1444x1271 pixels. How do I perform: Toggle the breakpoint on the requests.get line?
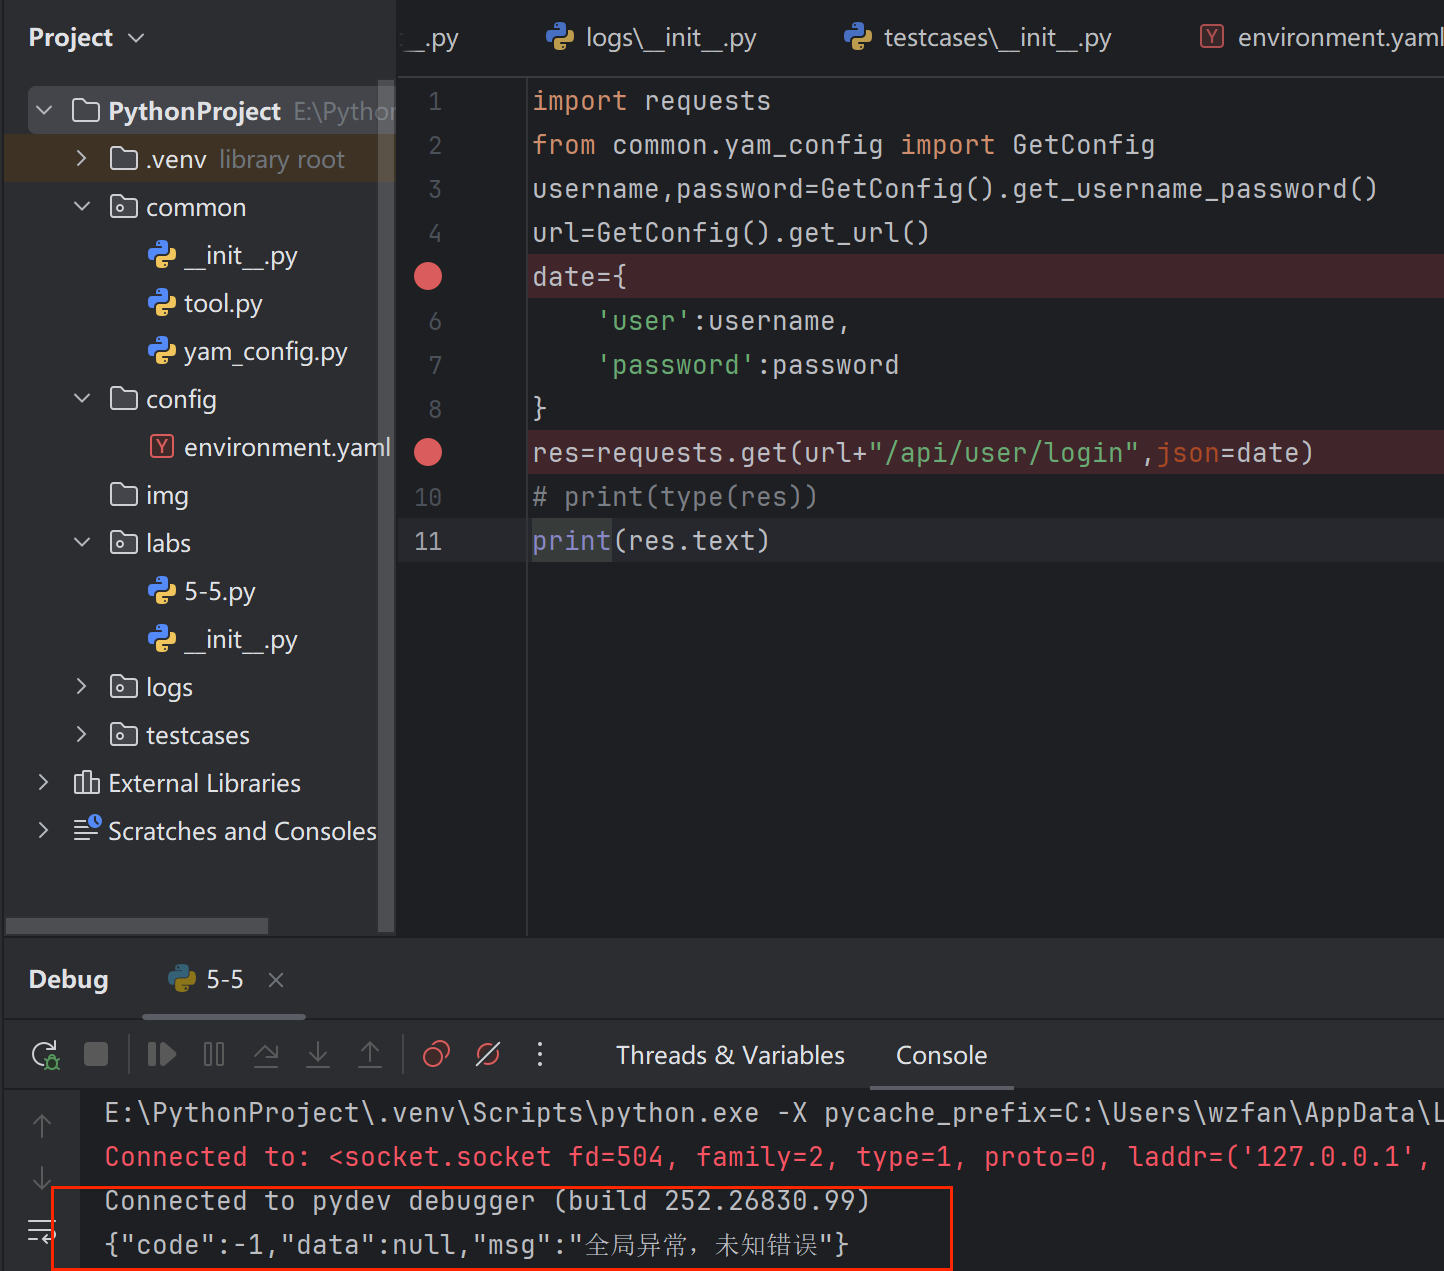428,452
